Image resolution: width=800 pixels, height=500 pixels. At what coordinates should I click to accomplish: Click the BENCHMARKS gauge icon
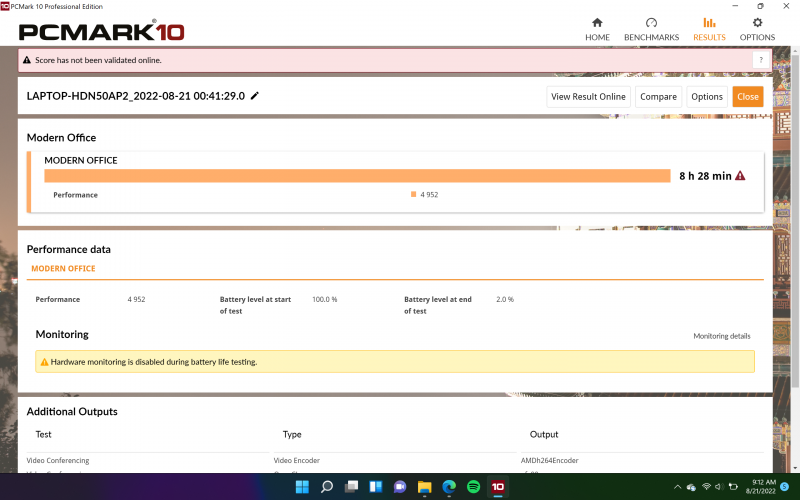651,22
